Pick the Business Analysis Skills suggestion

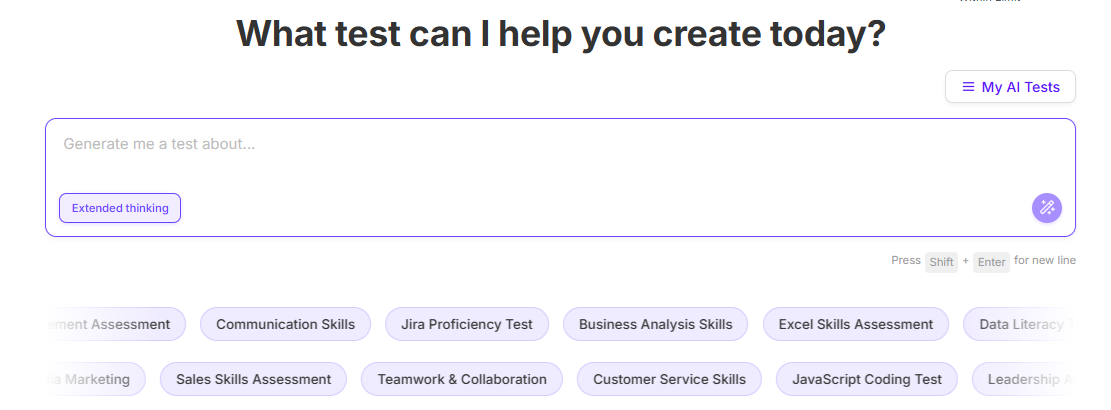click(x=655, y=324)
